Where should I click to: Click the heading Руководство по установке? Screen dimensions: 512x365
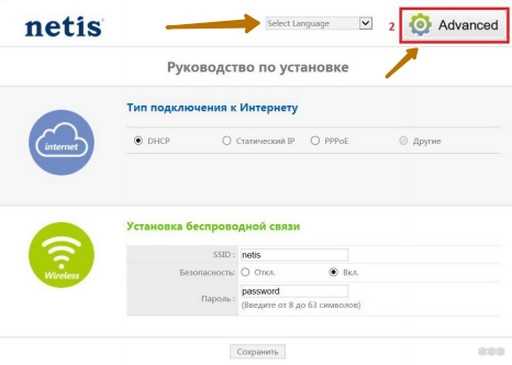(258, 67)
